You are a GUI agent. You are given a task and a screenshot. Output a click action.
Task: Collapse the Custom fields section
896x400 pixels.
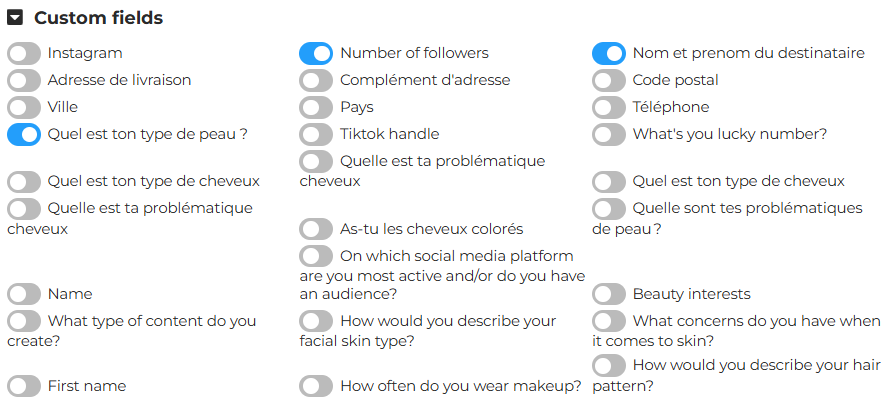[x=16, y=18]
